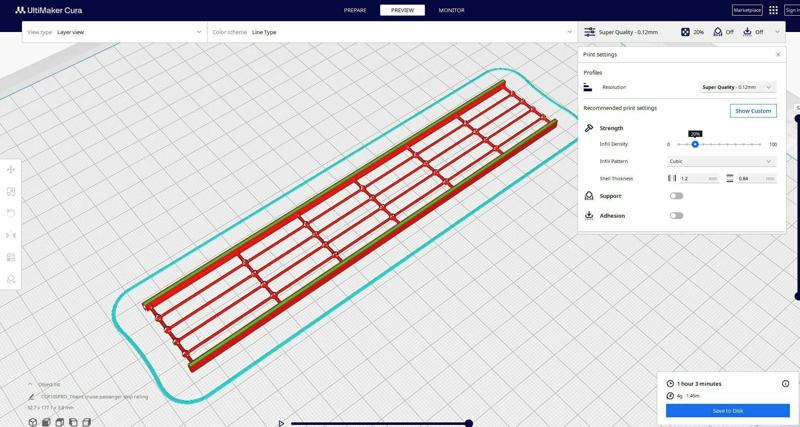Click the Infill Density slider handle
This screenshot has height=427, width=800.
(695, 144)
